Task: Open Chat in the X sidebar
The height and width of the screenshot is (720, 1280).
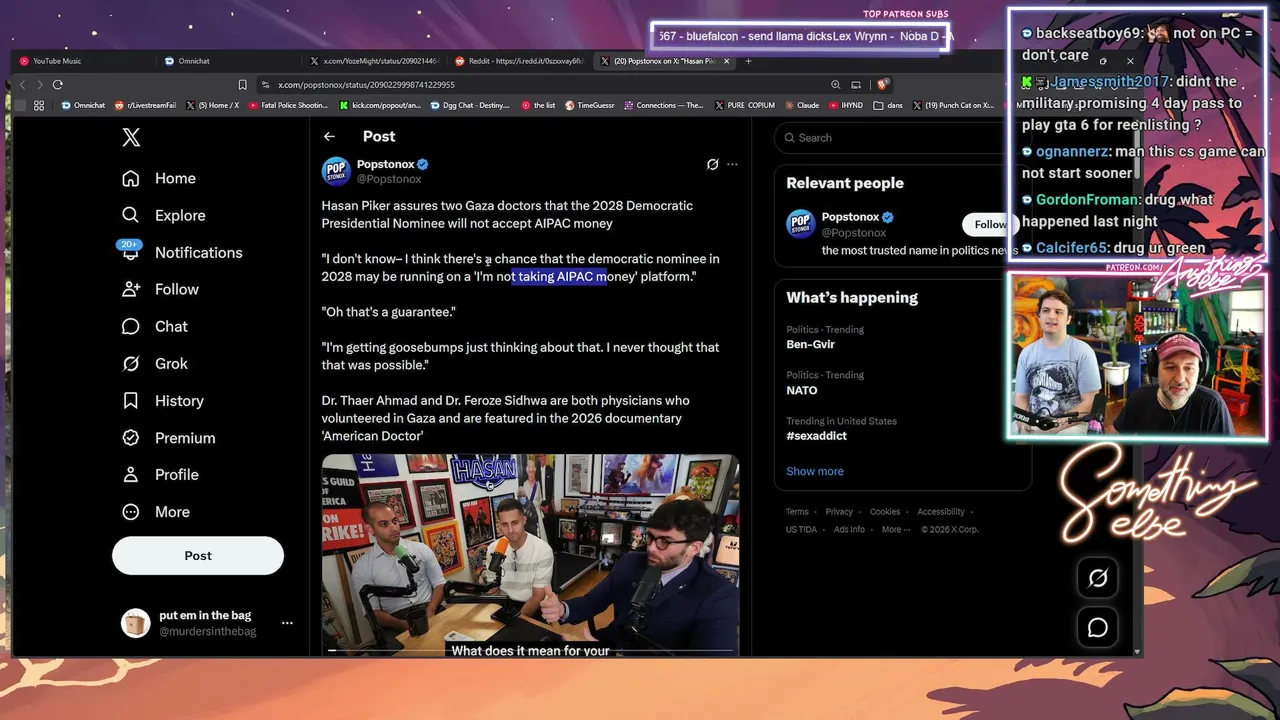Action: pos(155,326)
